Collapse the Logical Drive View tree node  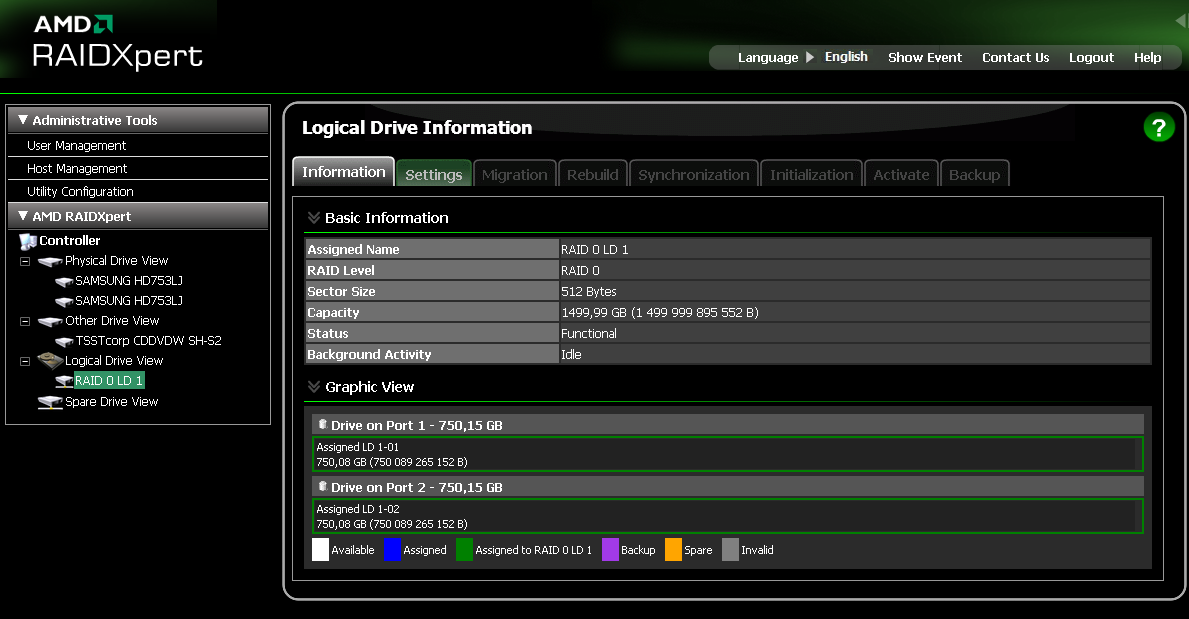25,362
